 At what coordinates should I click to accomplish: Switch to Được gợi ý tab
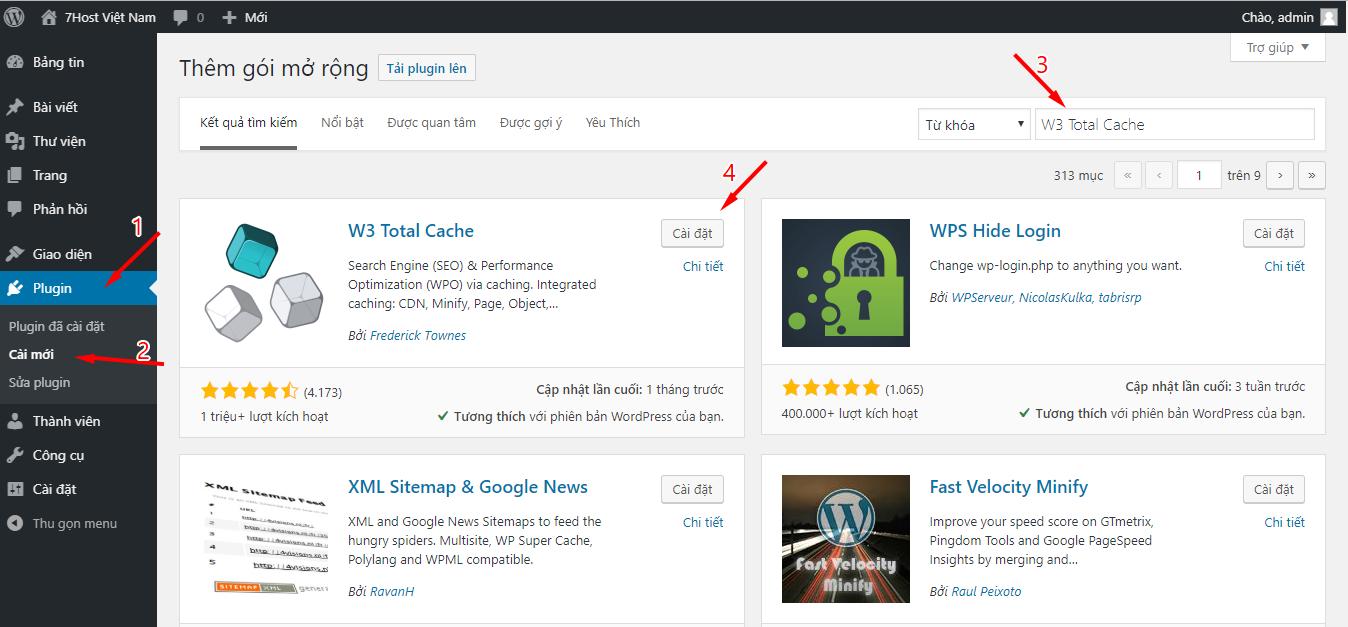pyautogui.click(x=531, y=123)
